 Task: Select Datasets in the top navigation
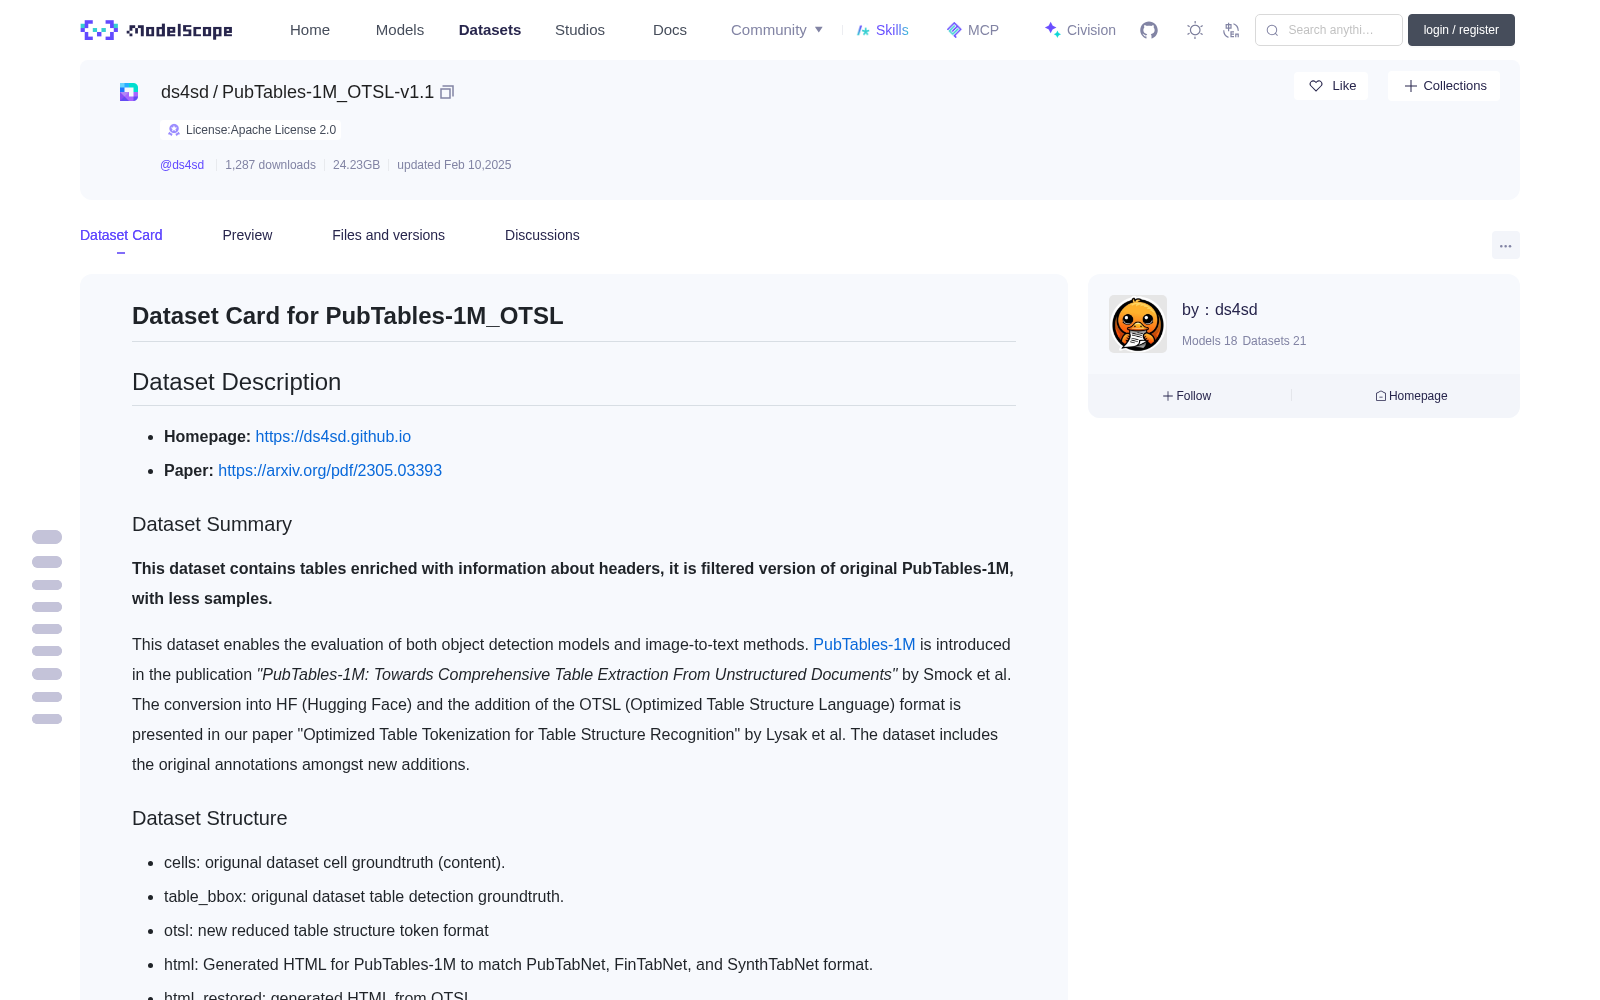tap(490, 30)
